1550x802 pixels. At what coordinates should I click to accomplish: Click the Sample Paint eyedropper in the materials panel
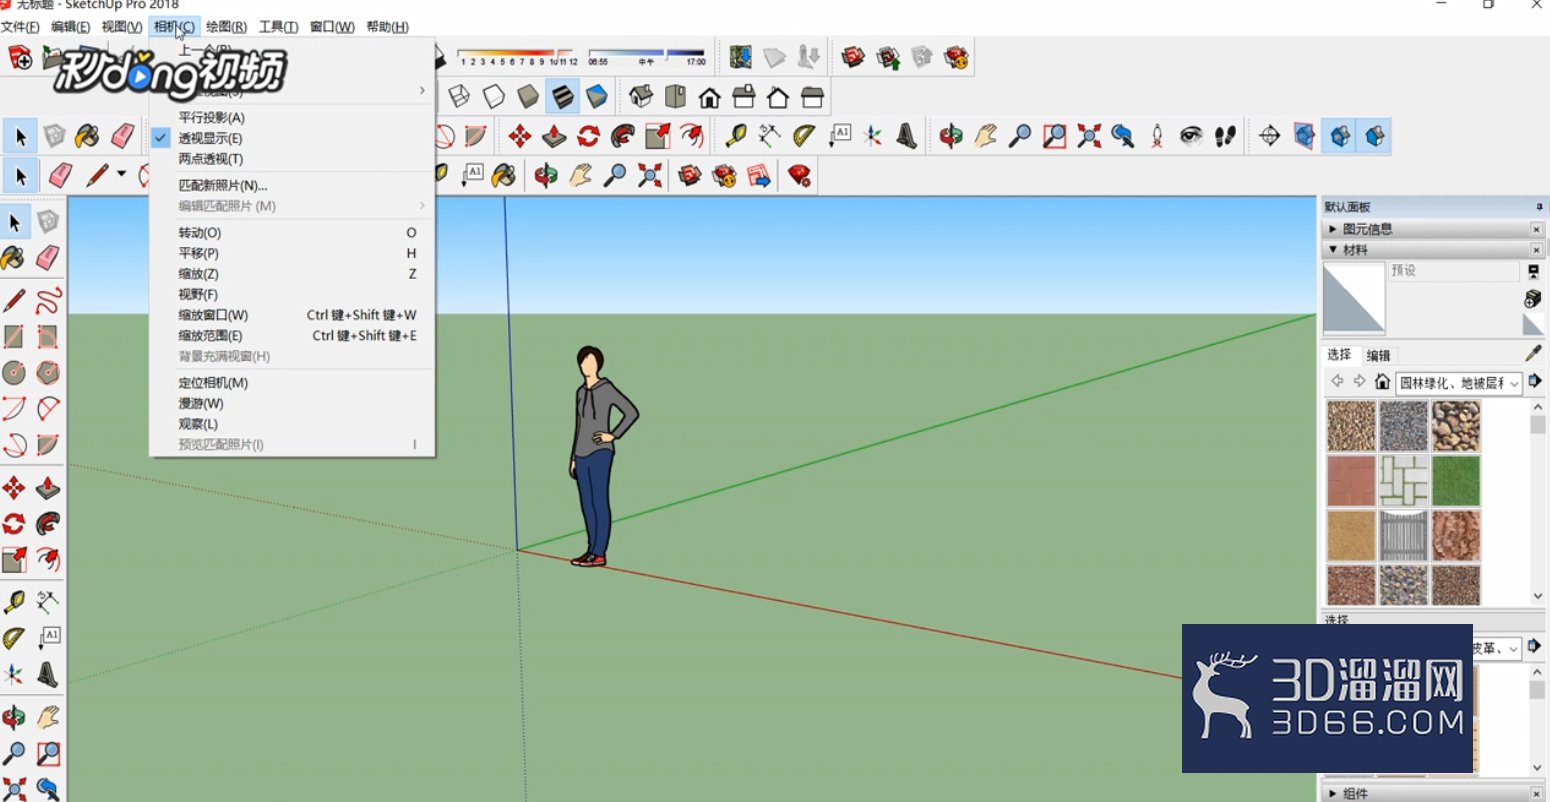point(1533,353)
